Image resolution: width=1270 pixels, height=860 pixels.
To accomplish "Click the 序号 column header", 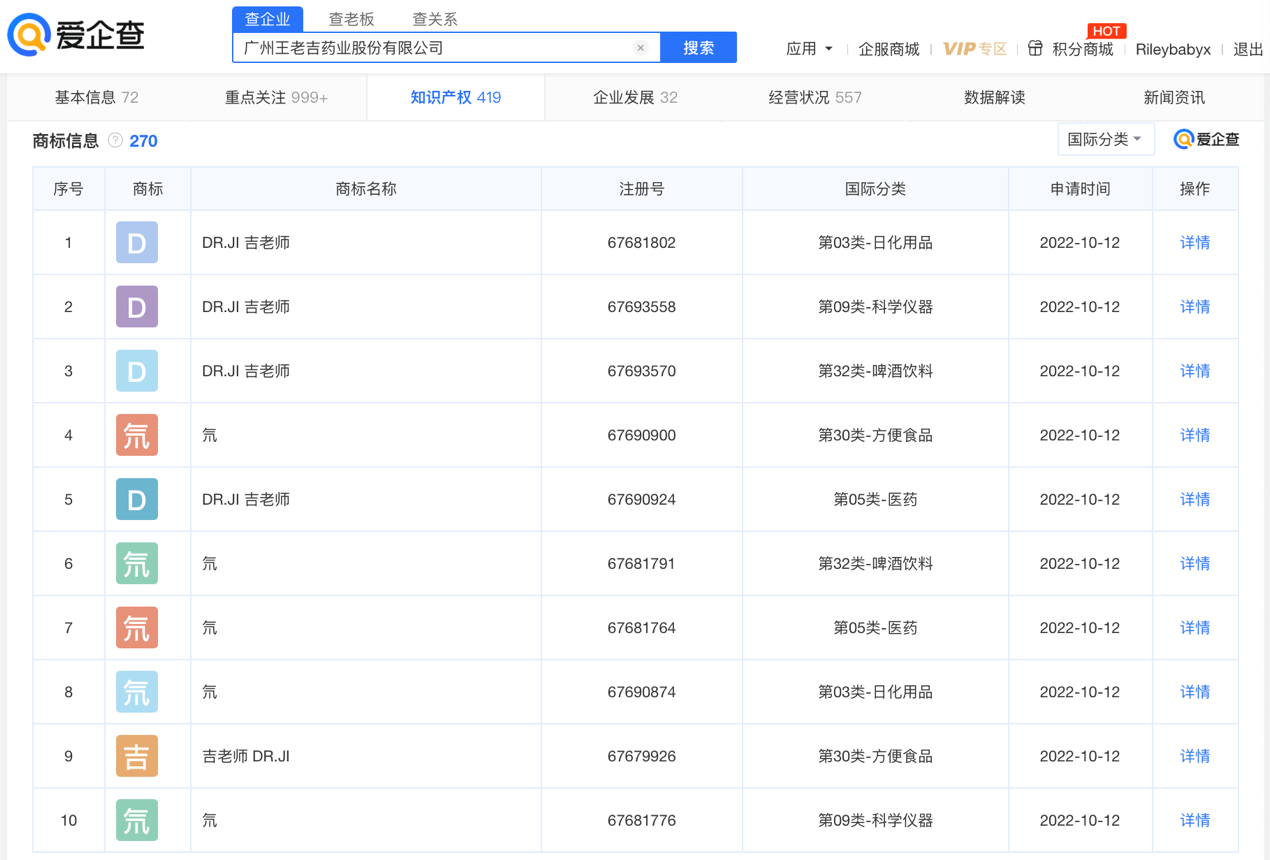I will [68, 189].
